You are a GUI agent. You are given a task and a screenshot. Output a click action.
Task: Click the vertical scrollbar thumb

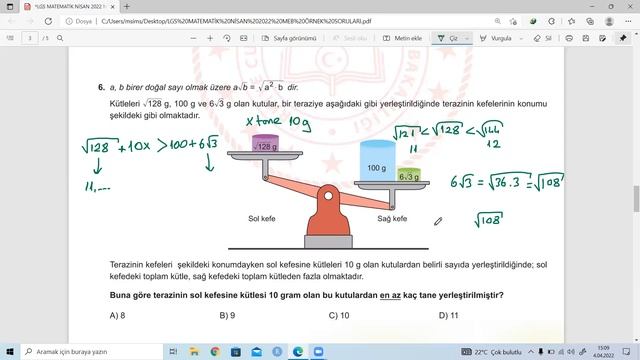tap(636, 198)
